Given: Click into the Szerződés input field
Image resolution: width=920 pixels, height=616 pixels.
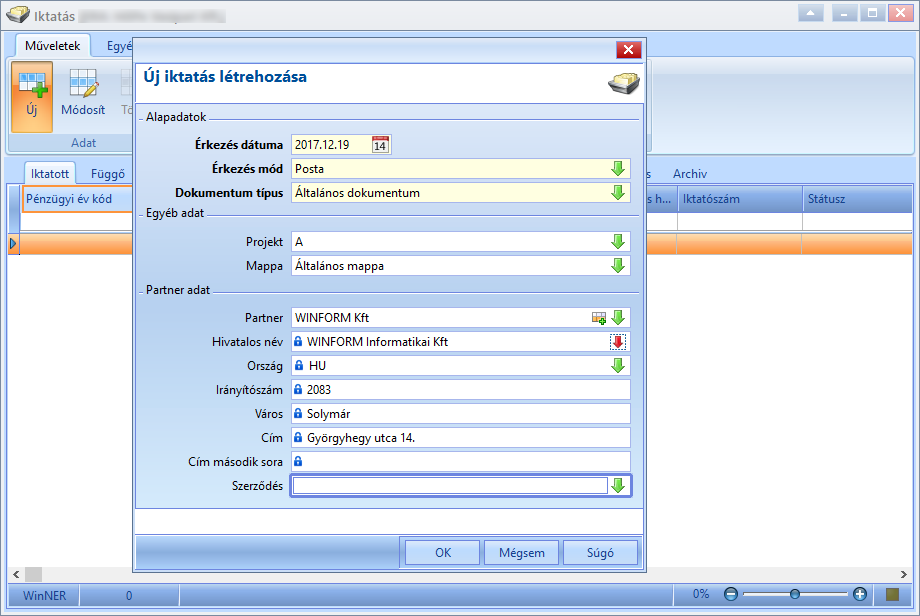Looking at the screenshot, I should 450,486.
